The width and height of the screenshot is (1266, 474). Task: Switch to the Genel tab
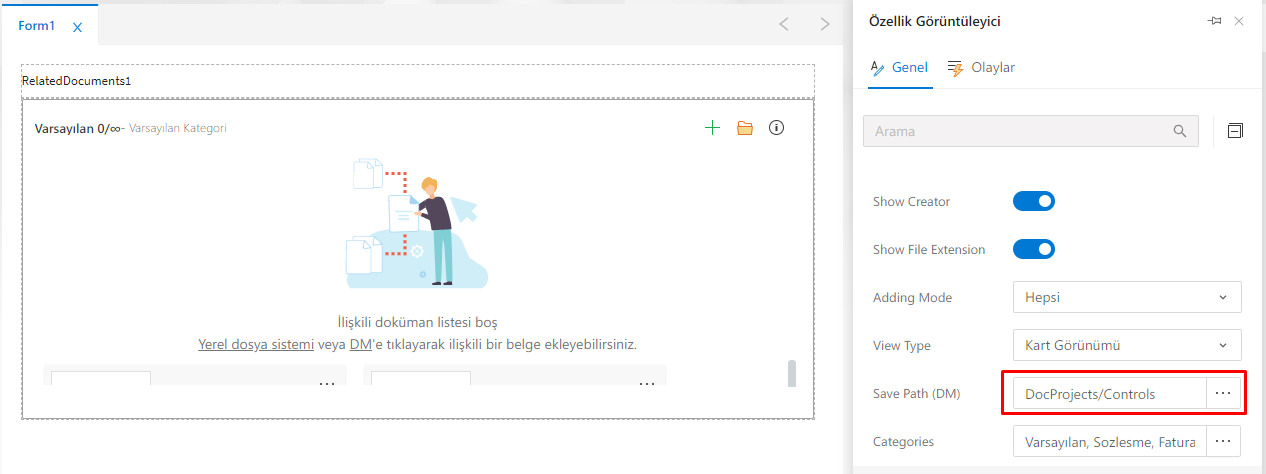900,68
